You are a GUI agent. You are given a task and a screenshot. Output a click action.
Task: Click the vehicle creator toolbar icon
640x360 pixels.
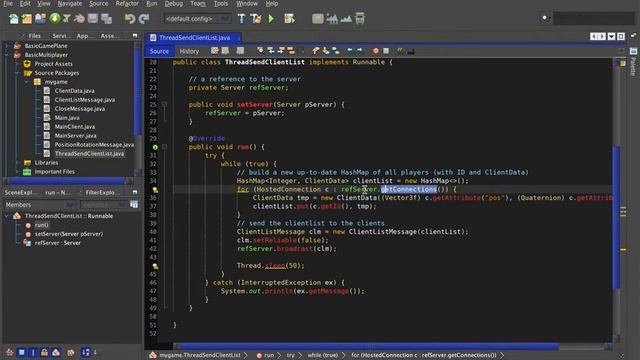pyautogui.click(x=360, y=19)
